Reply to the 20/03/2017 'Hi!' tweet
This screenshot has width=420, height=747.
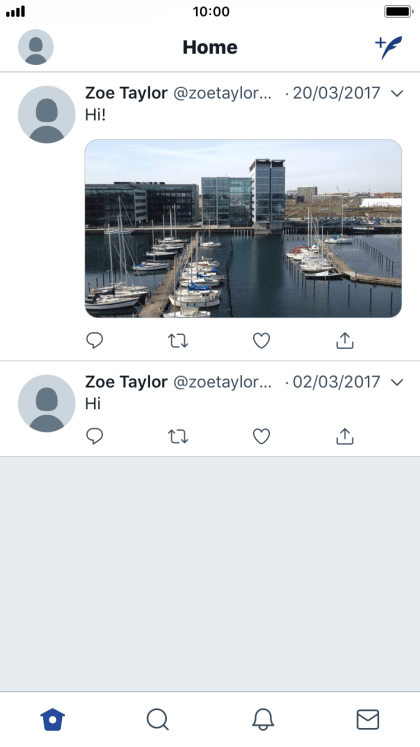pyautogui.click(x=94, y=340)
